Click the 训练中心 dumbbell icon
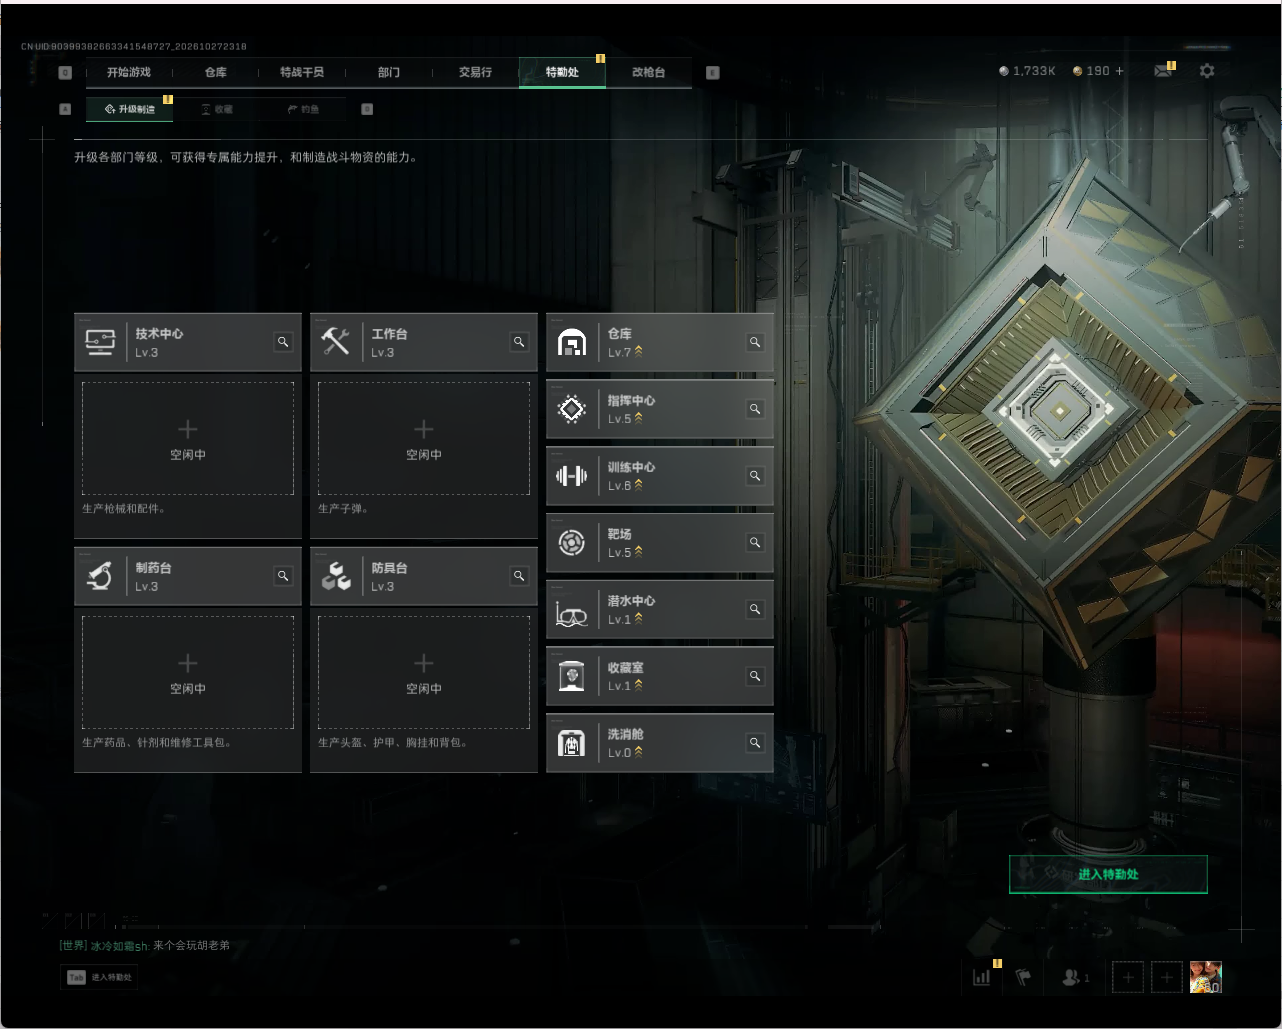Screen dimensions: 1282x1029 click(x=571, y=476)
